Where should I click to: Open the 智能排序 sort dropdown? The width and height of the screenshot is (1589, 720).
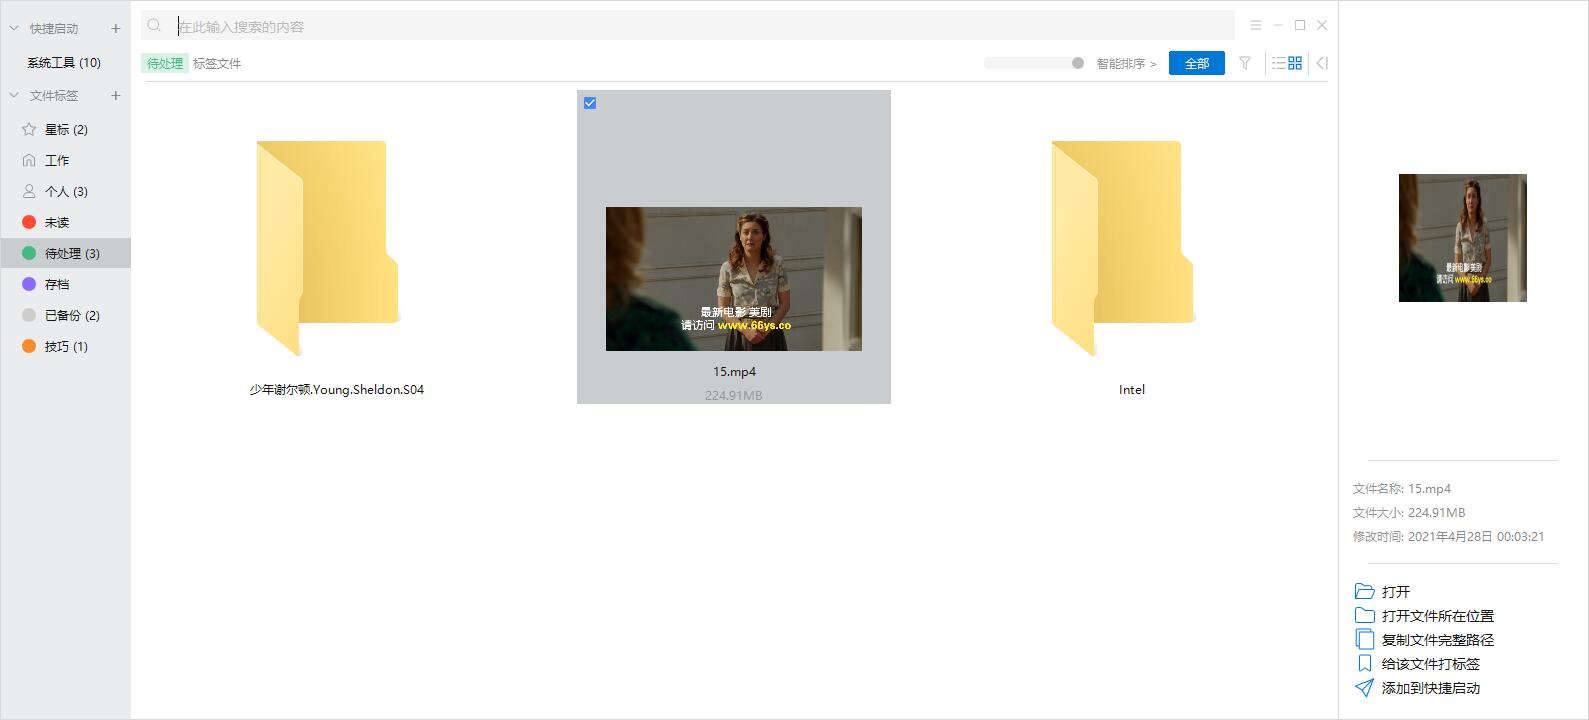(1126, 63)
